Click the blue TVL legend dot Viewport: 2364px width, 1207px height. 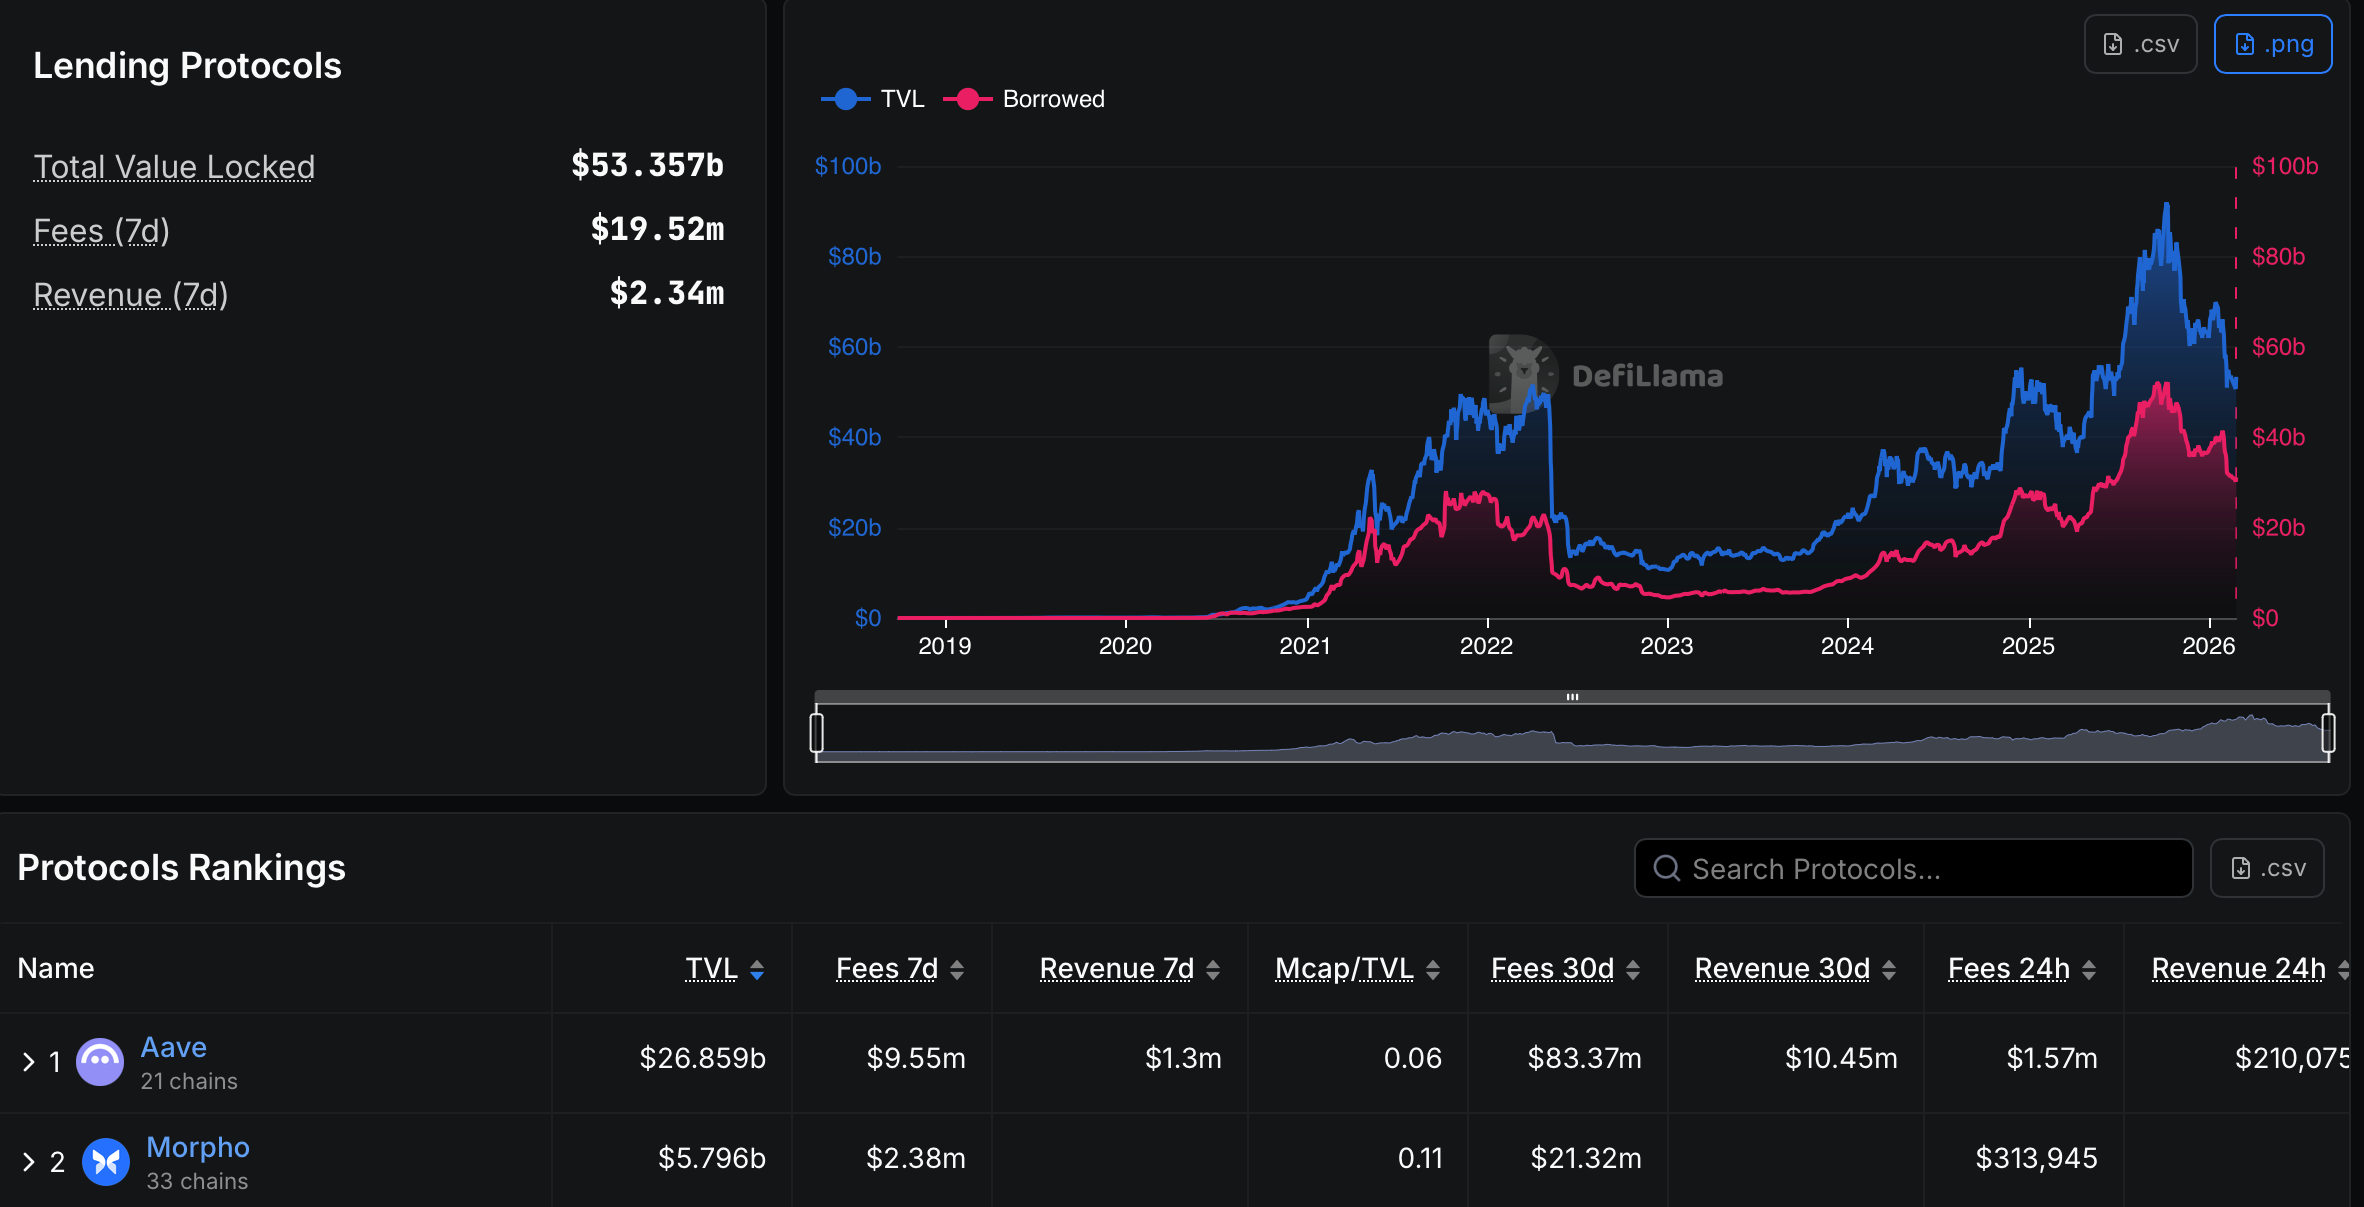click(x=845, y=99)
